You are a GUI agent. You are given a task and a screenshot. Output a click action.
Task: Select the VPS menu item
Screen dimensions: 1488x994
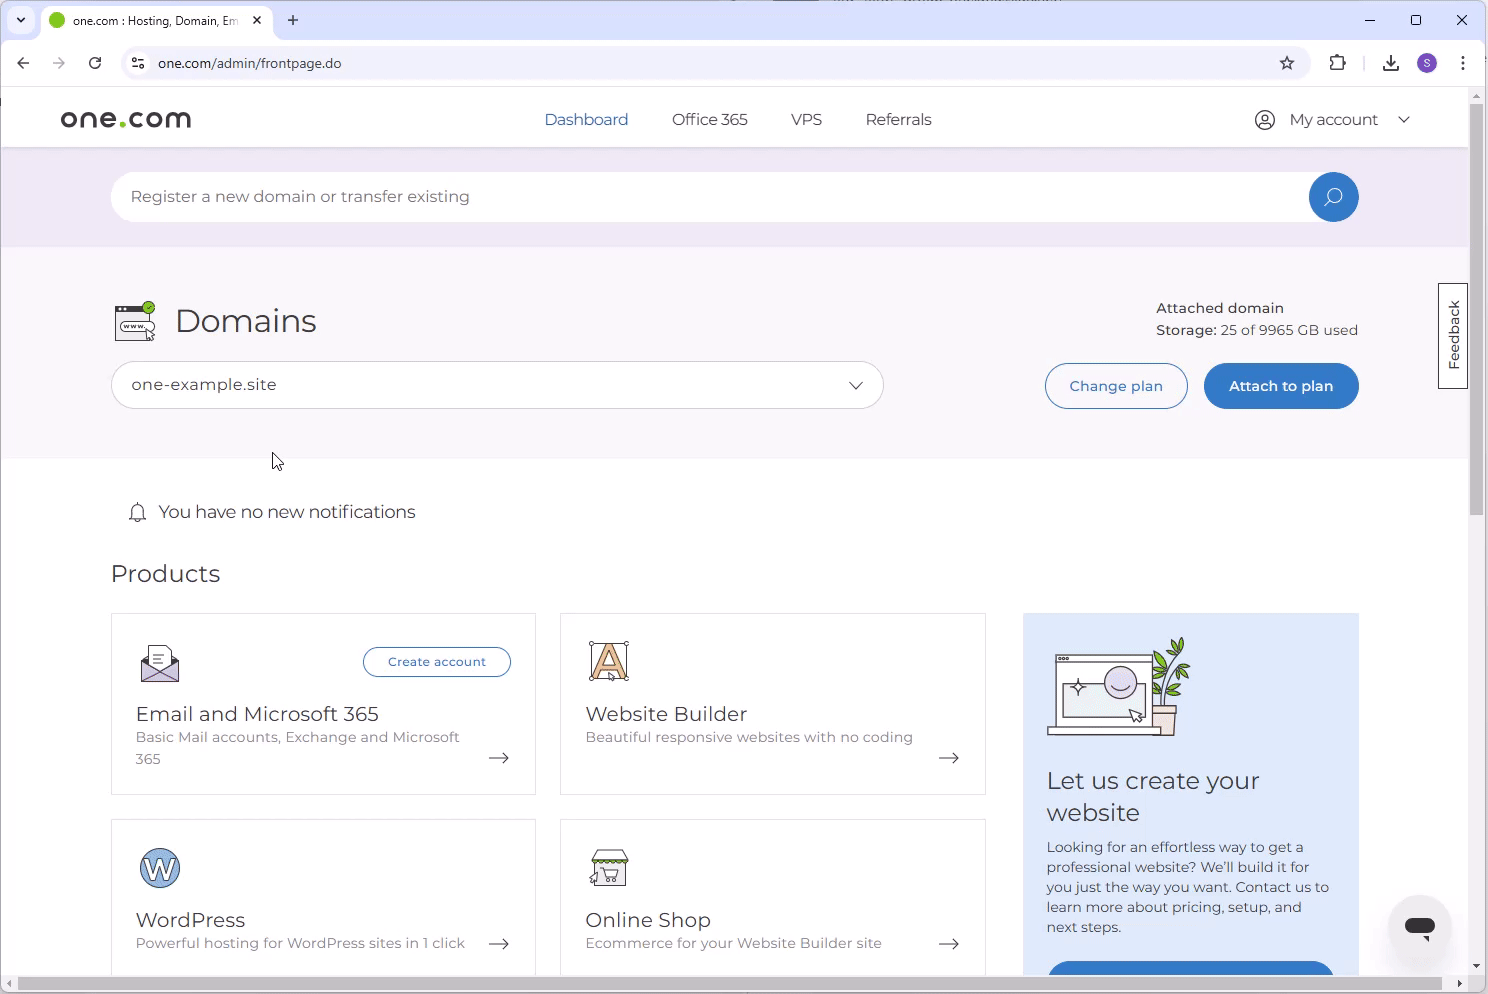pyautogui.click(x=806, y=119)
